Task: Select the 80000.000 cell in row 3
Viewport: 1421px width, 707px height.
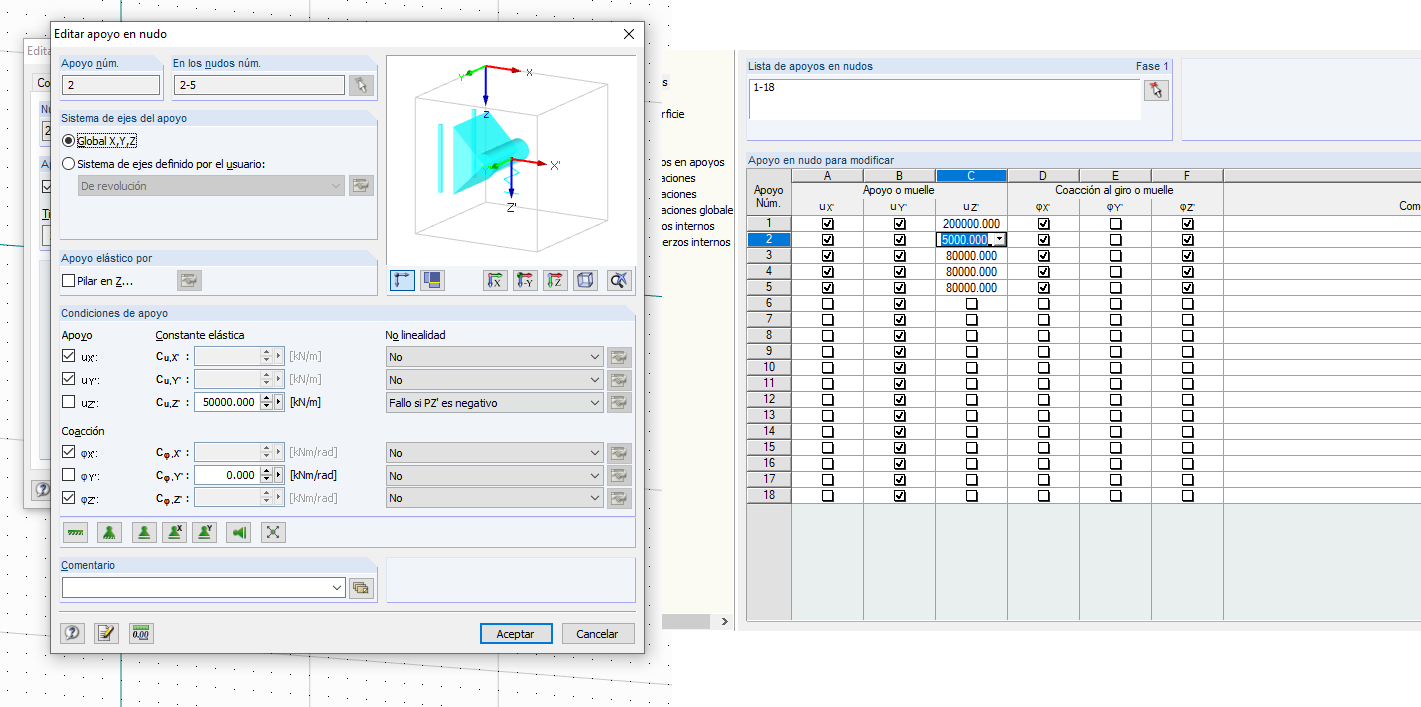Action: coord(971,256)
